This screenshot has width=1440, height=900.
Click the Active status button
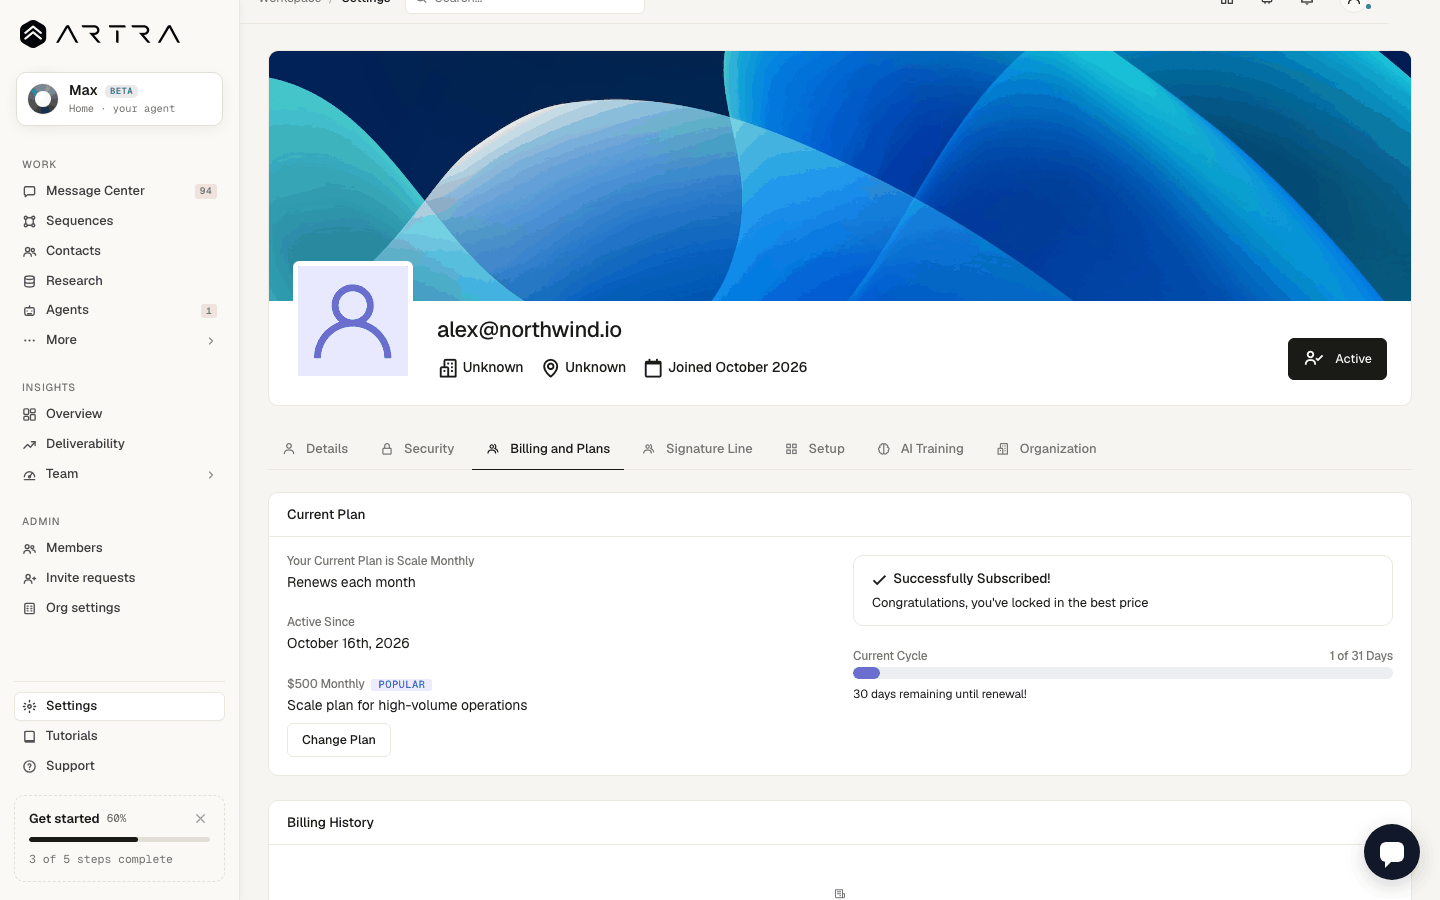(1337, 359)
